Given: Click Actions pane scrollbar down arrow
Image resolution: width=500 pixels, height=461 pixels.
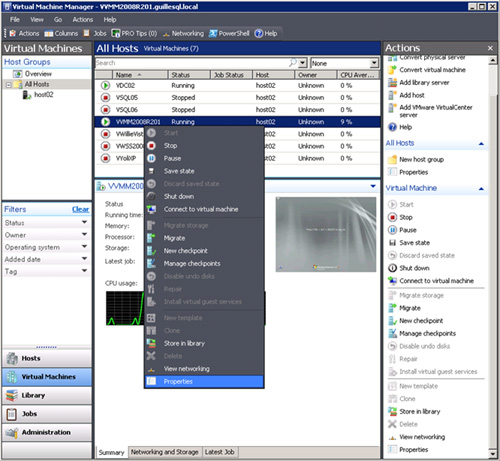Looking at the screenshot, I should click(x=493, y=453).
